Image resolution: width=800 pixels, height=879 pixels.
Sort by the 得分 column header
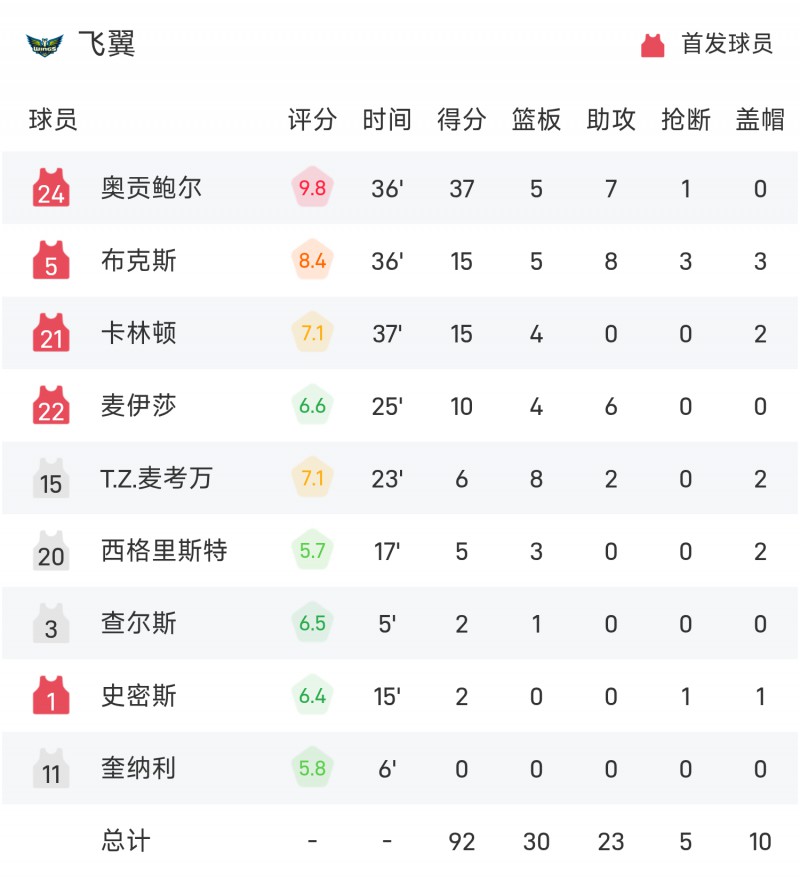pos(461,119)
